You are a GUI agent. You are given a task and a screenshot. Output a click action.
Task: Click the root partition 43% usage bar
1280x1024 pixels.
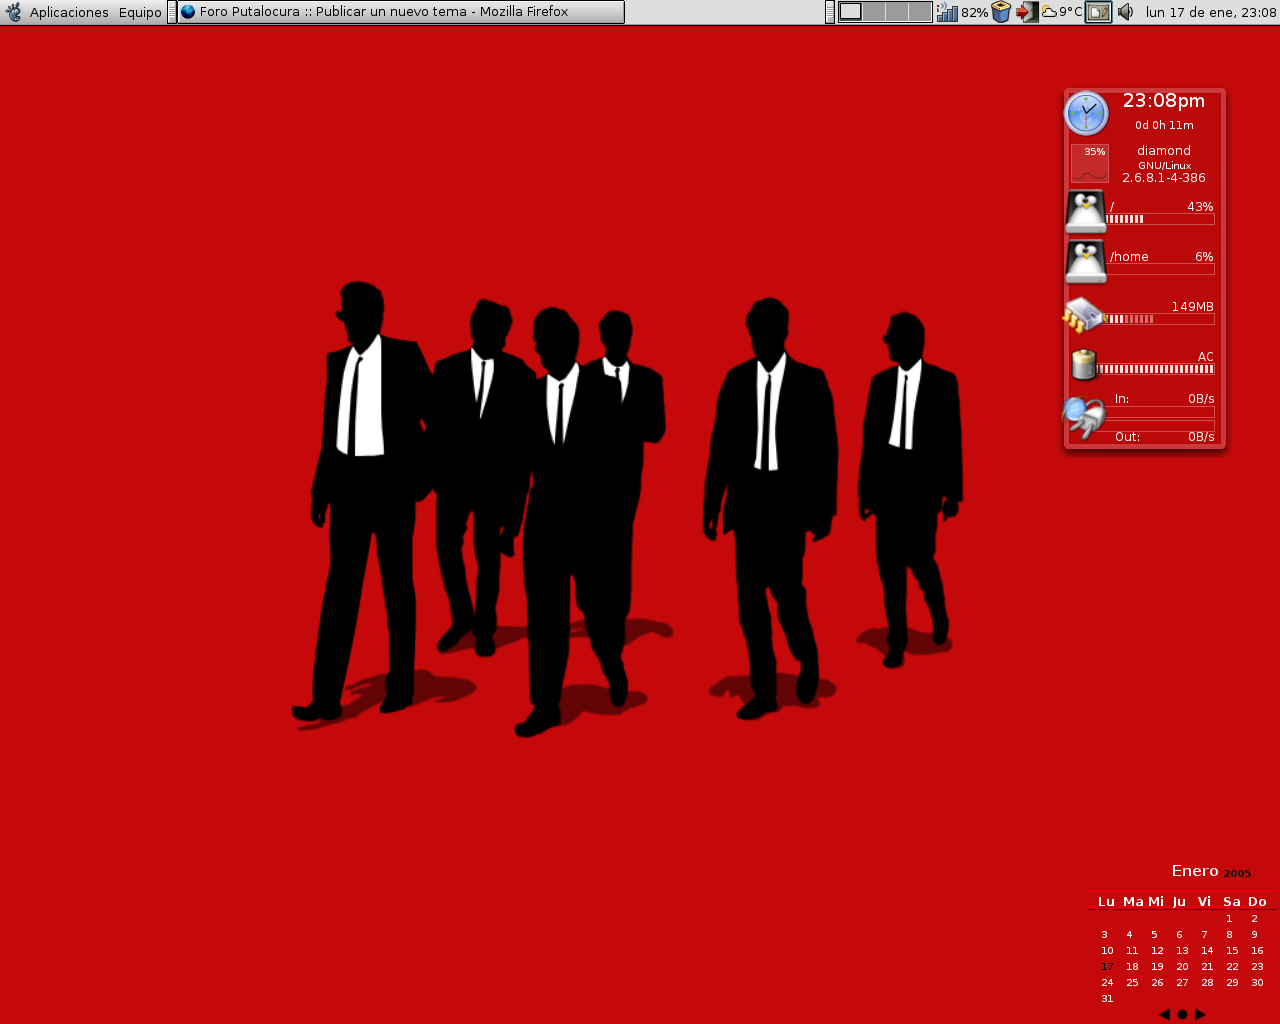pyautogui.click(x=1160, y=219)
